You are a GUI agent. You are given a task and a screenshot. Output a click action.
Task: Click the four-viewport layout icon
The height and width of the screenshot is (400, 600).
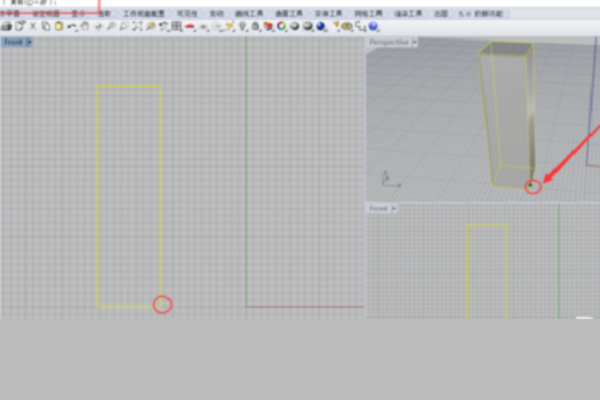point(176,26)
